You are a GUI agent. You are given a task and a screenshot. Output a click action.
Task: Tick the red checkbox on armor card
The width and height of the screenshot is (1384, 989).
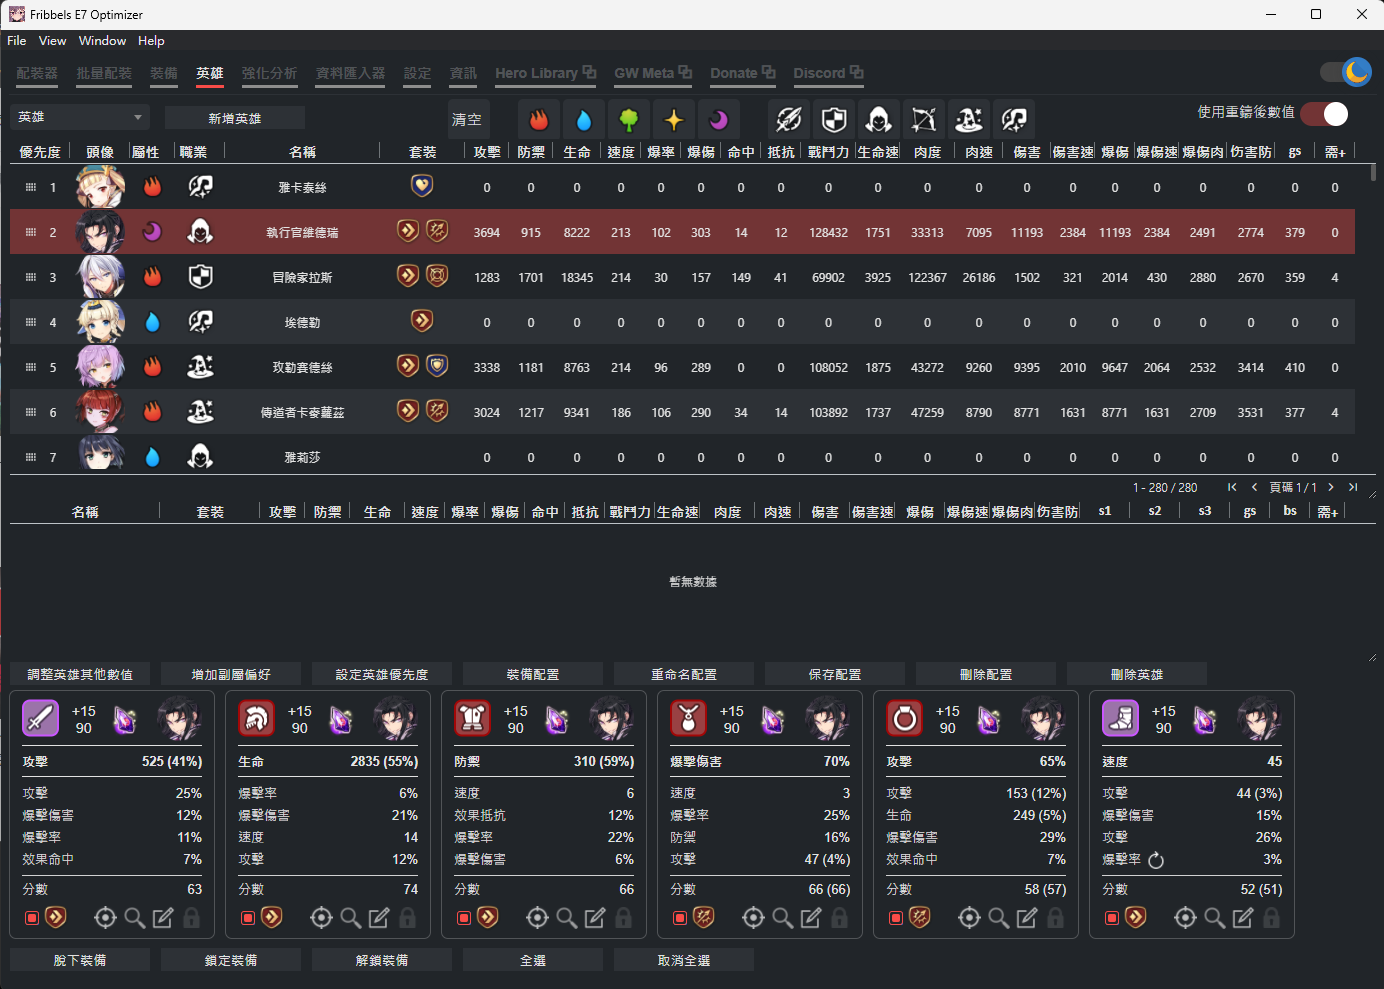pos(464,918)
